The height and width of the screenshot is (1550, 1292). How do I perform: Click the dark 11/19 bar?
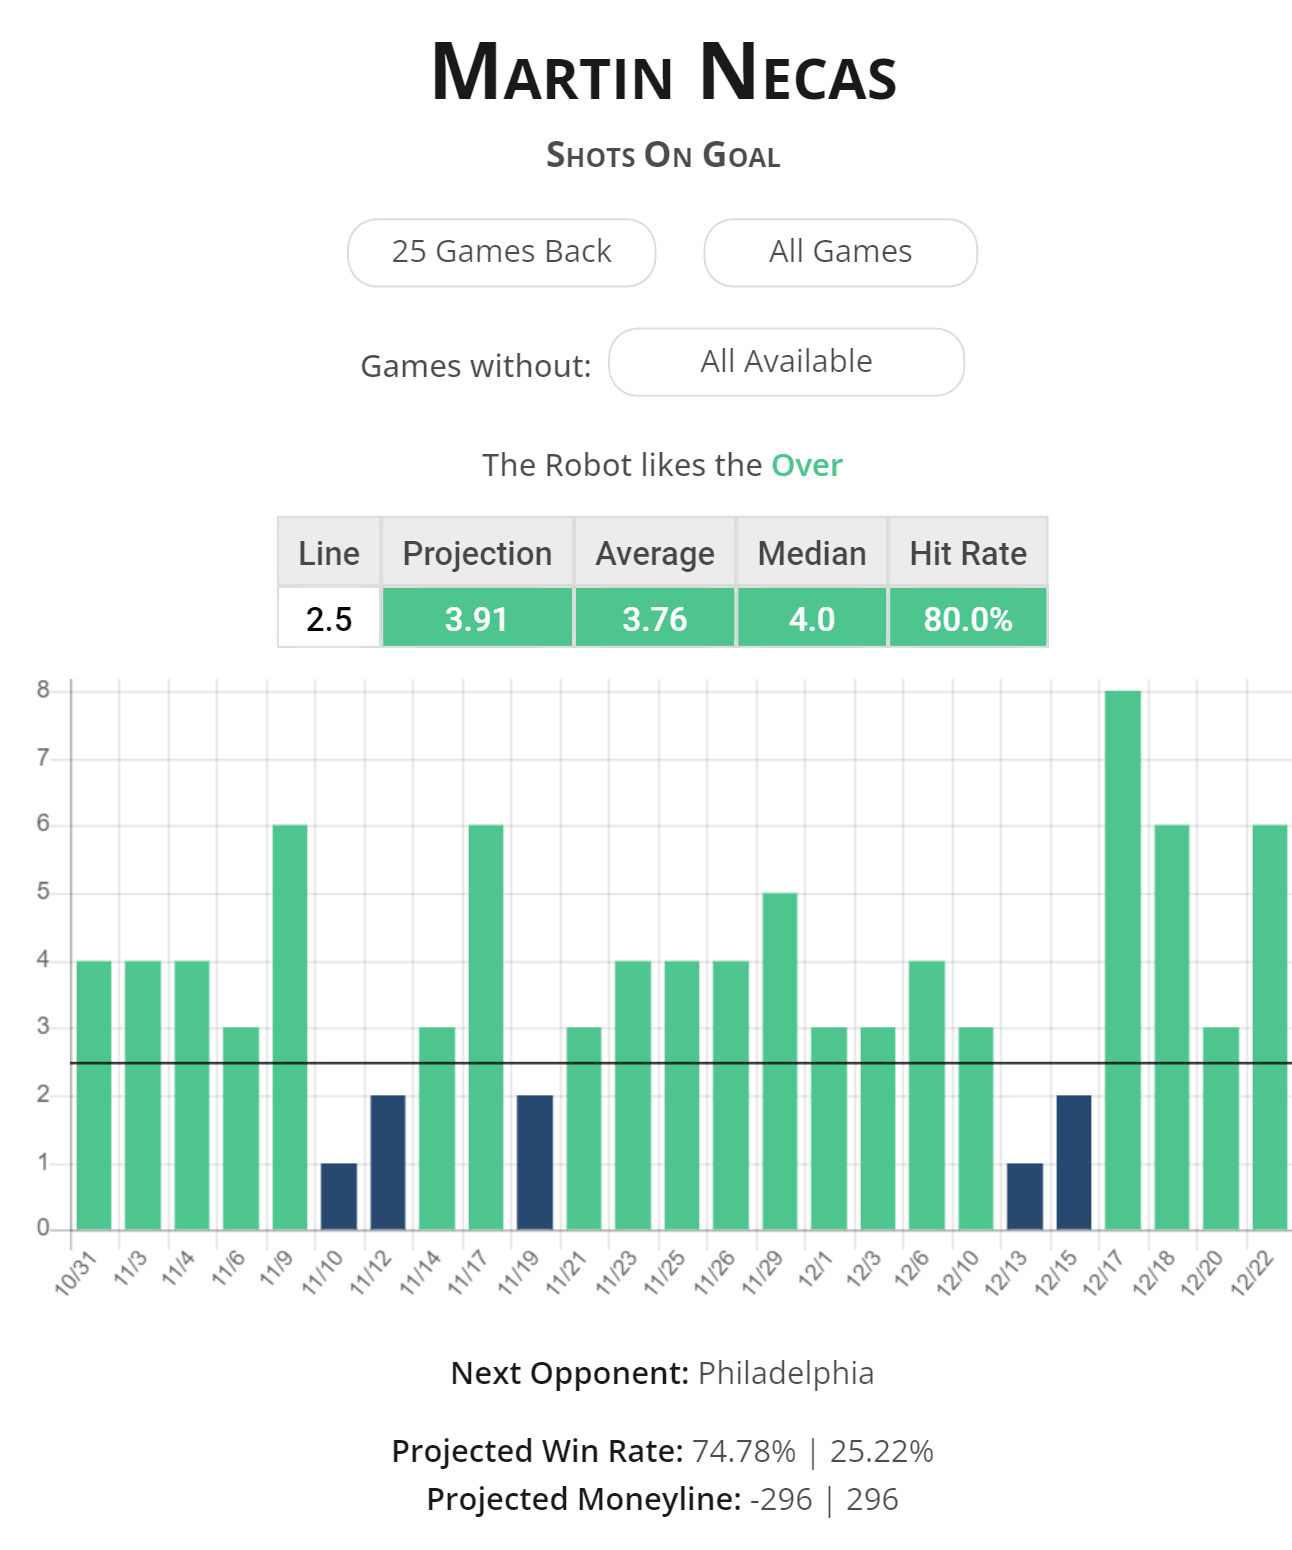tap(535, 1163)
